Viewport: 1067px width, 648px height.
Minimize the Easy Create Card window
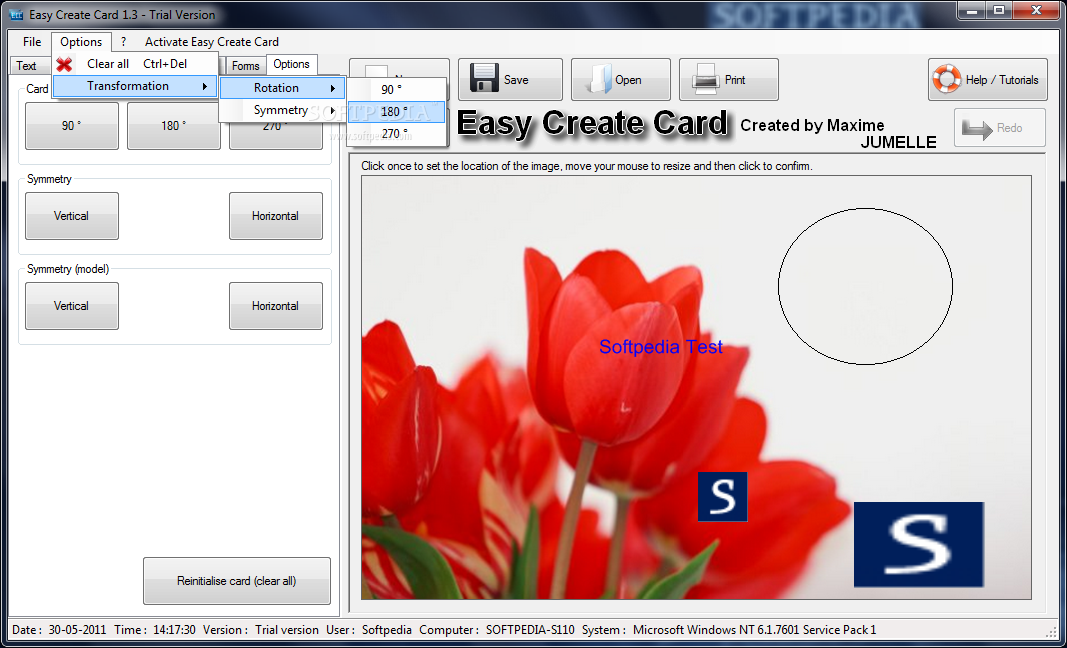point(971,10)
